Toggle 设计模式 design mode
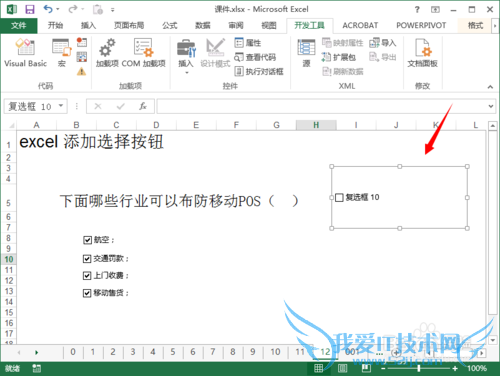The height and width of the screenshot is (376, 500). click(215, 53)
